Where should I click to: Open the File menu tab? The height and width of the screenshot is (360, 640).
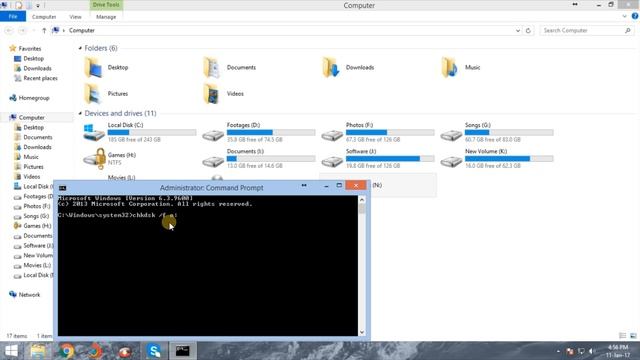tap(13, 16)
